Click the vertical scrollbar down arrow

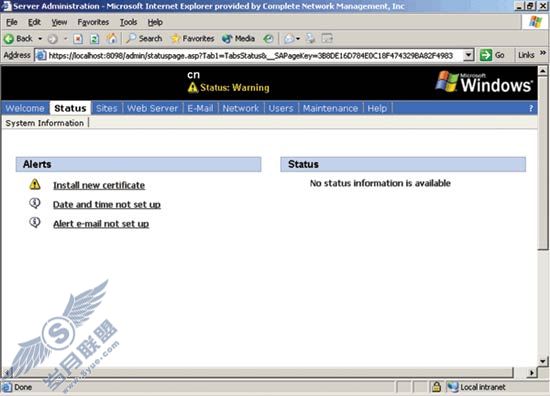pyautogui.click(x=543, y=361)
